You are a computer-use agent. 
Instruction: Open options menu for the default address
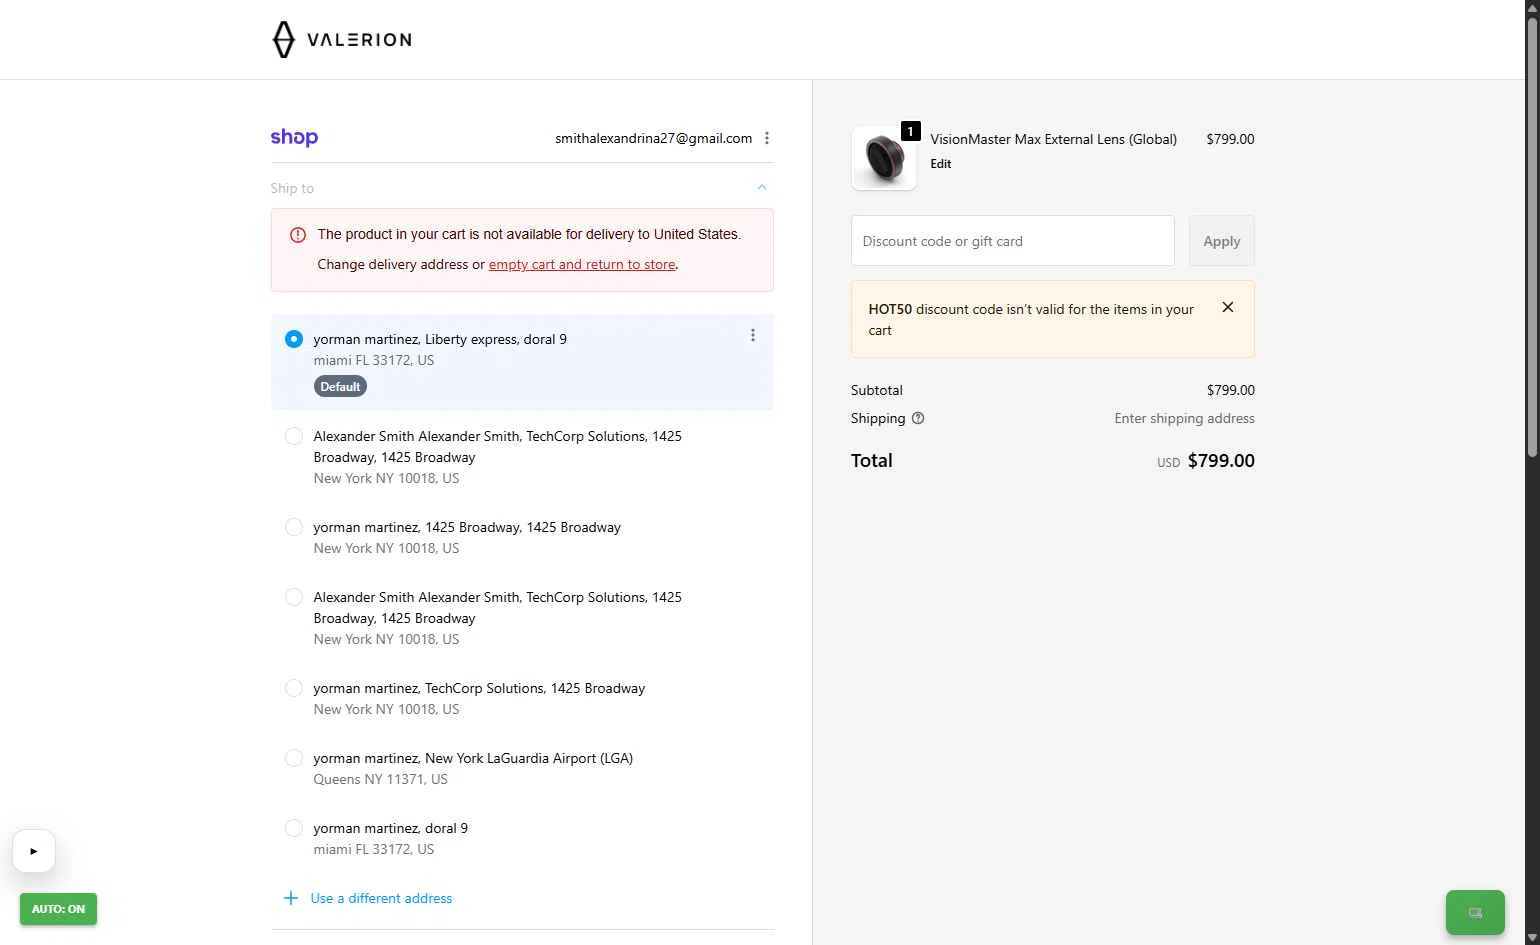[753, 336]
